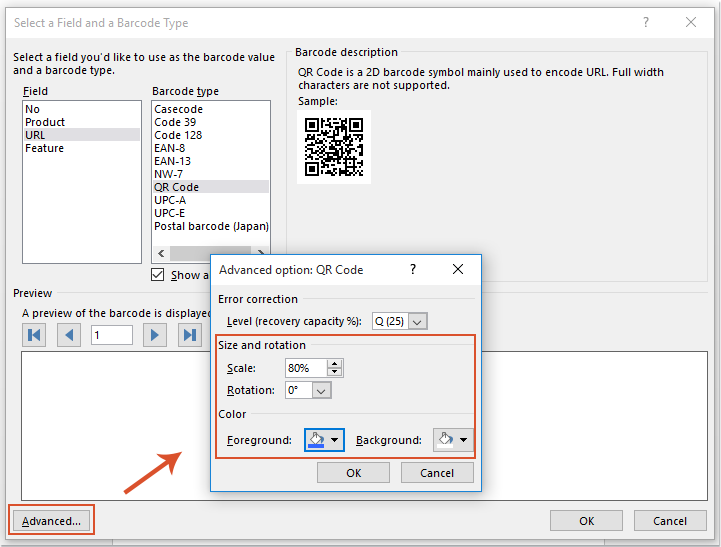Jump to last record in preview
The height and width of the screenshot is (547, 721).
tap(189, 335)
